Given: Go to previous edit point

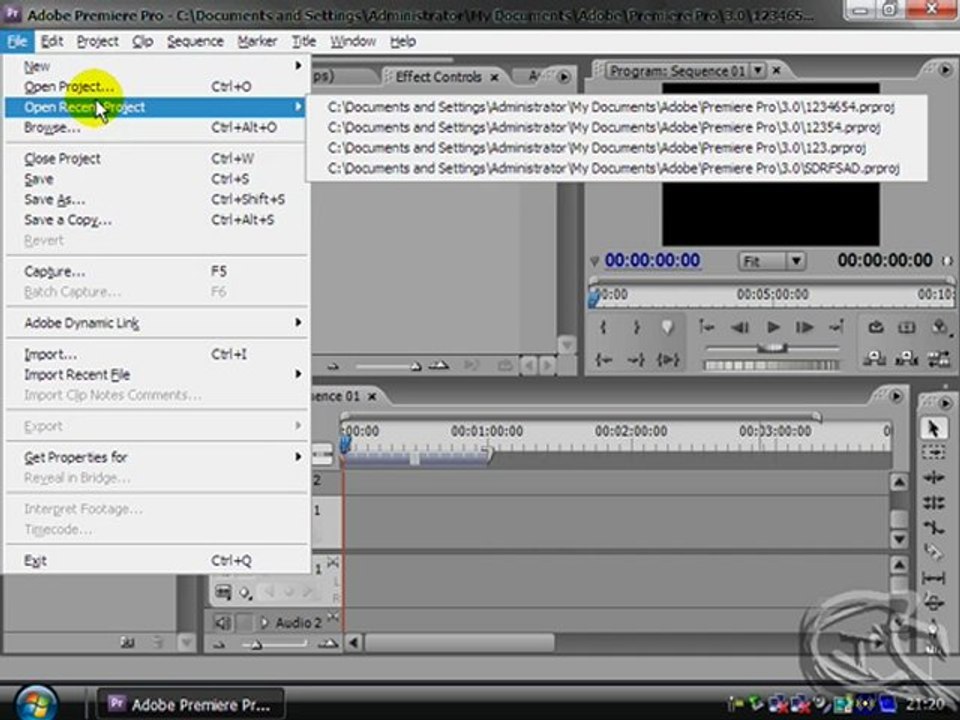Looking at the screenshot, I should [707, 328].
